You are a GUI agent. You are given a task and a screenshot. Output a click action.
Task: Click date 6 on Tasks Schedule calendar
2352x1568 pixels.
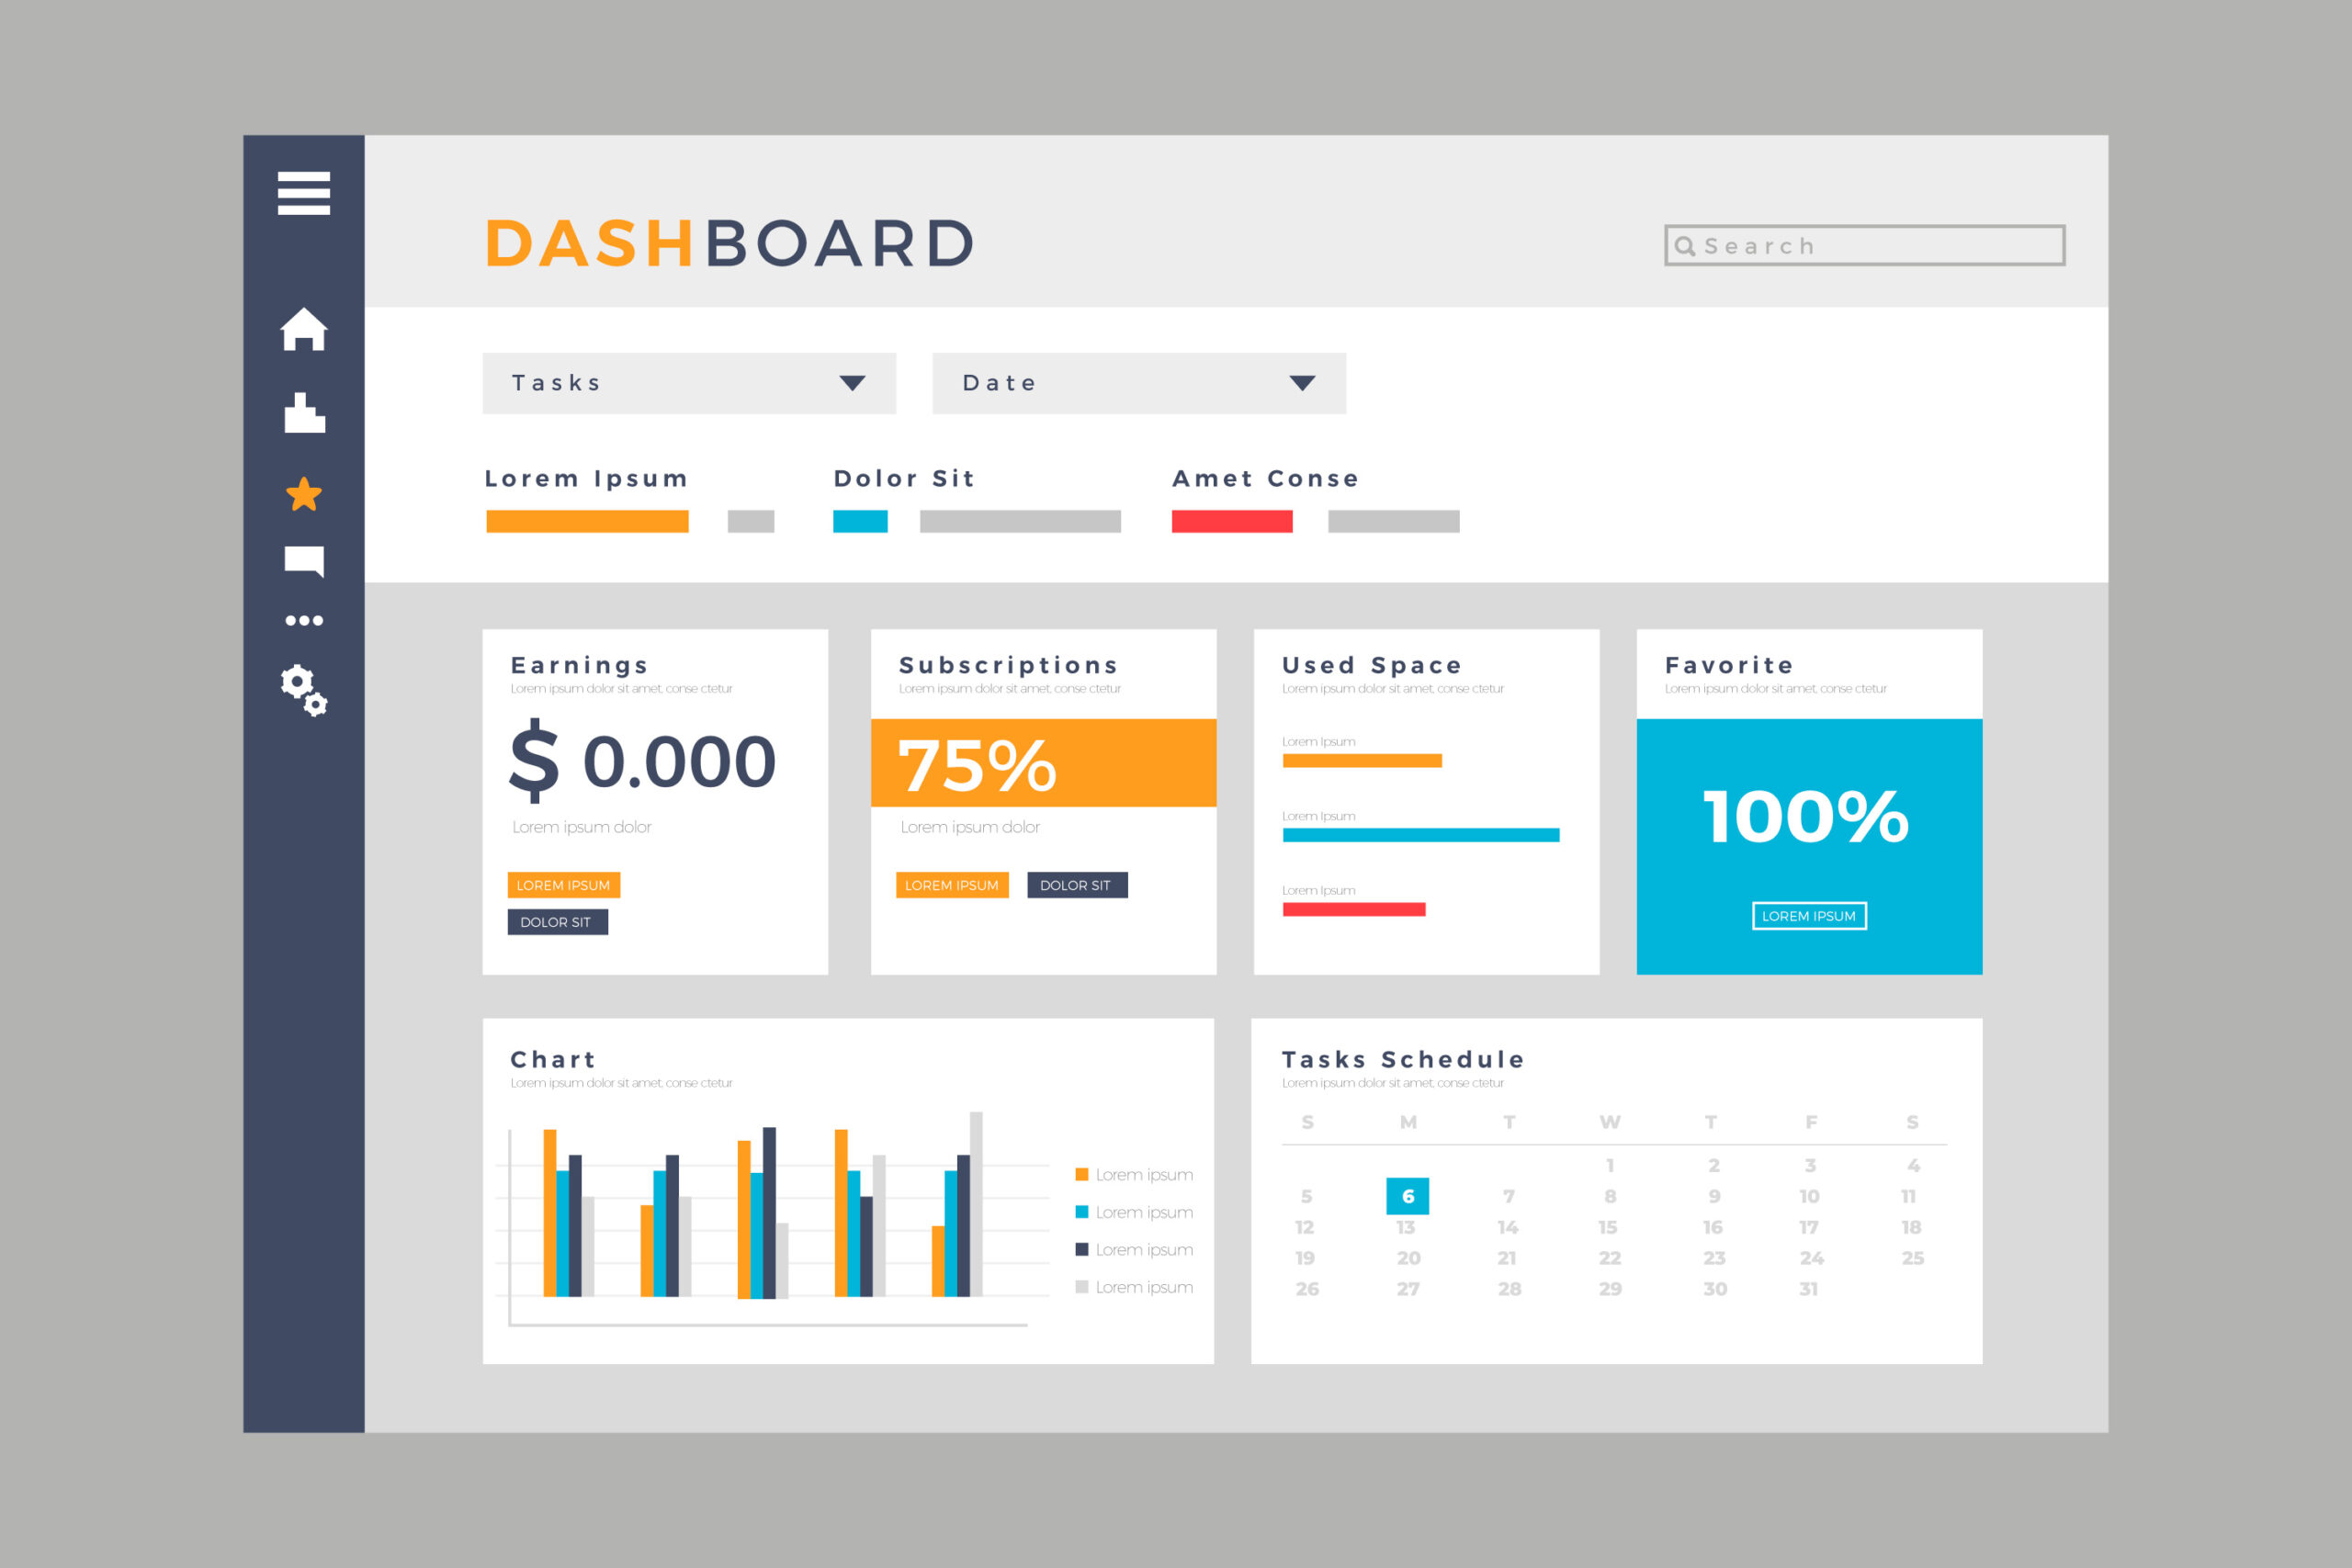[1410, 1197]
